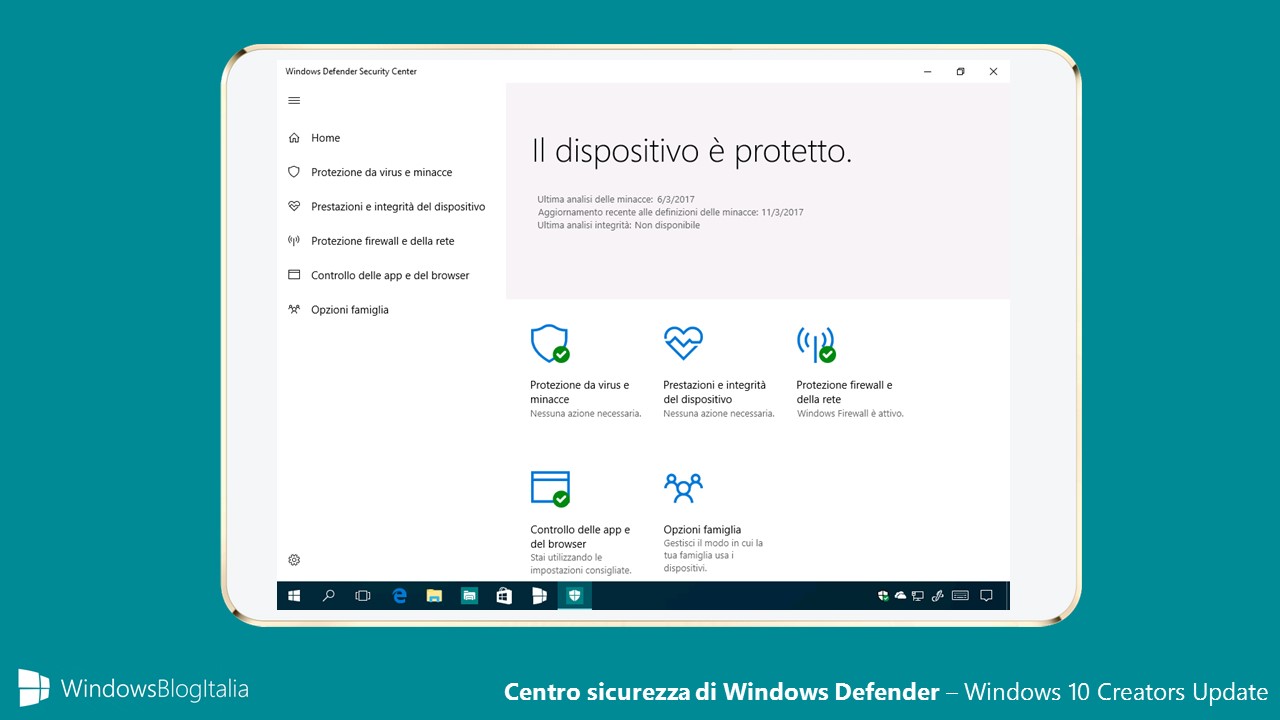Open network status tray icon
Viewport: 1280px width, 720px height.
(x=918, y=596)
